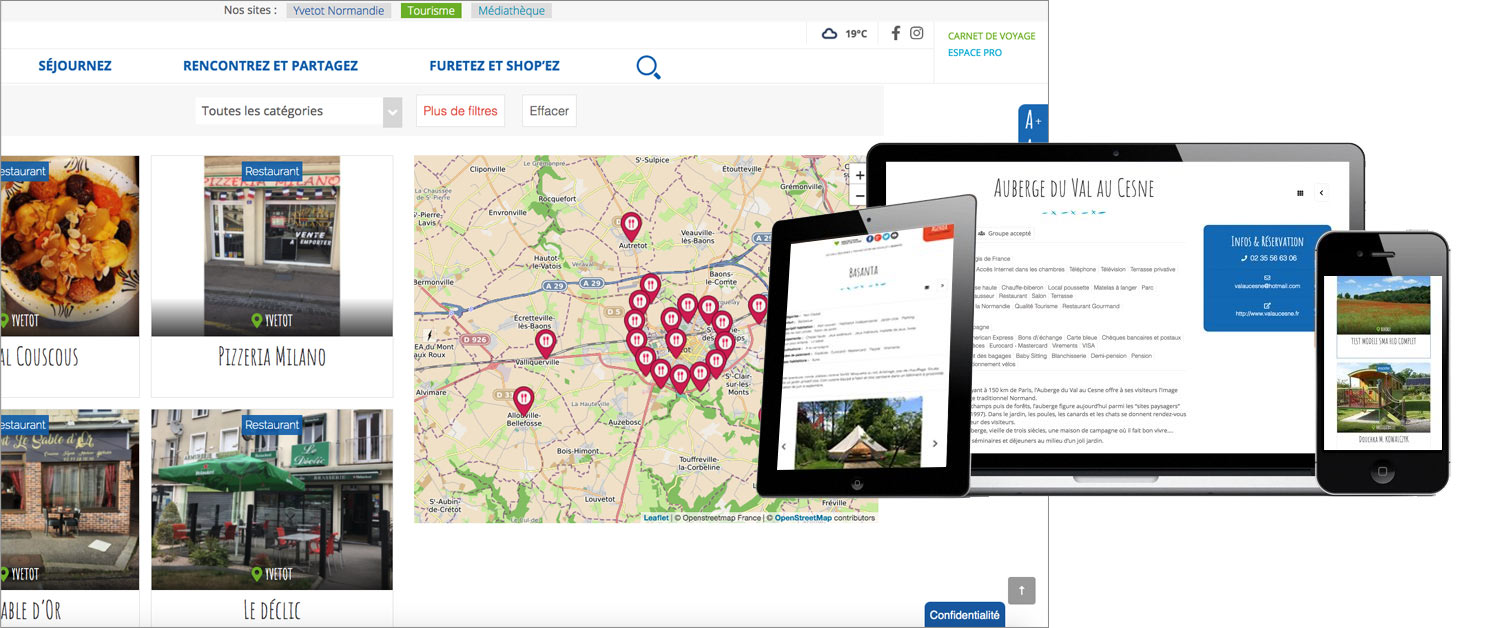This screenshot has height=628, width=1500.
Task: Click the Plus de filtres button
Action: coord(460,111)
